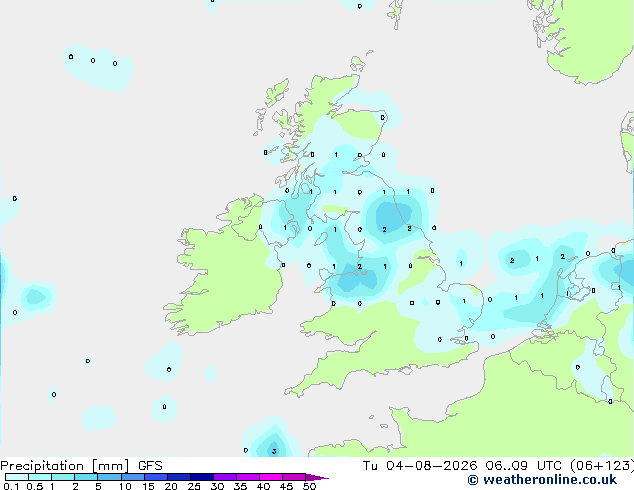Click the 40–45 mm magenta legend swatch
Viewport: 634px width, 490px height.
(x=271, y=477)
